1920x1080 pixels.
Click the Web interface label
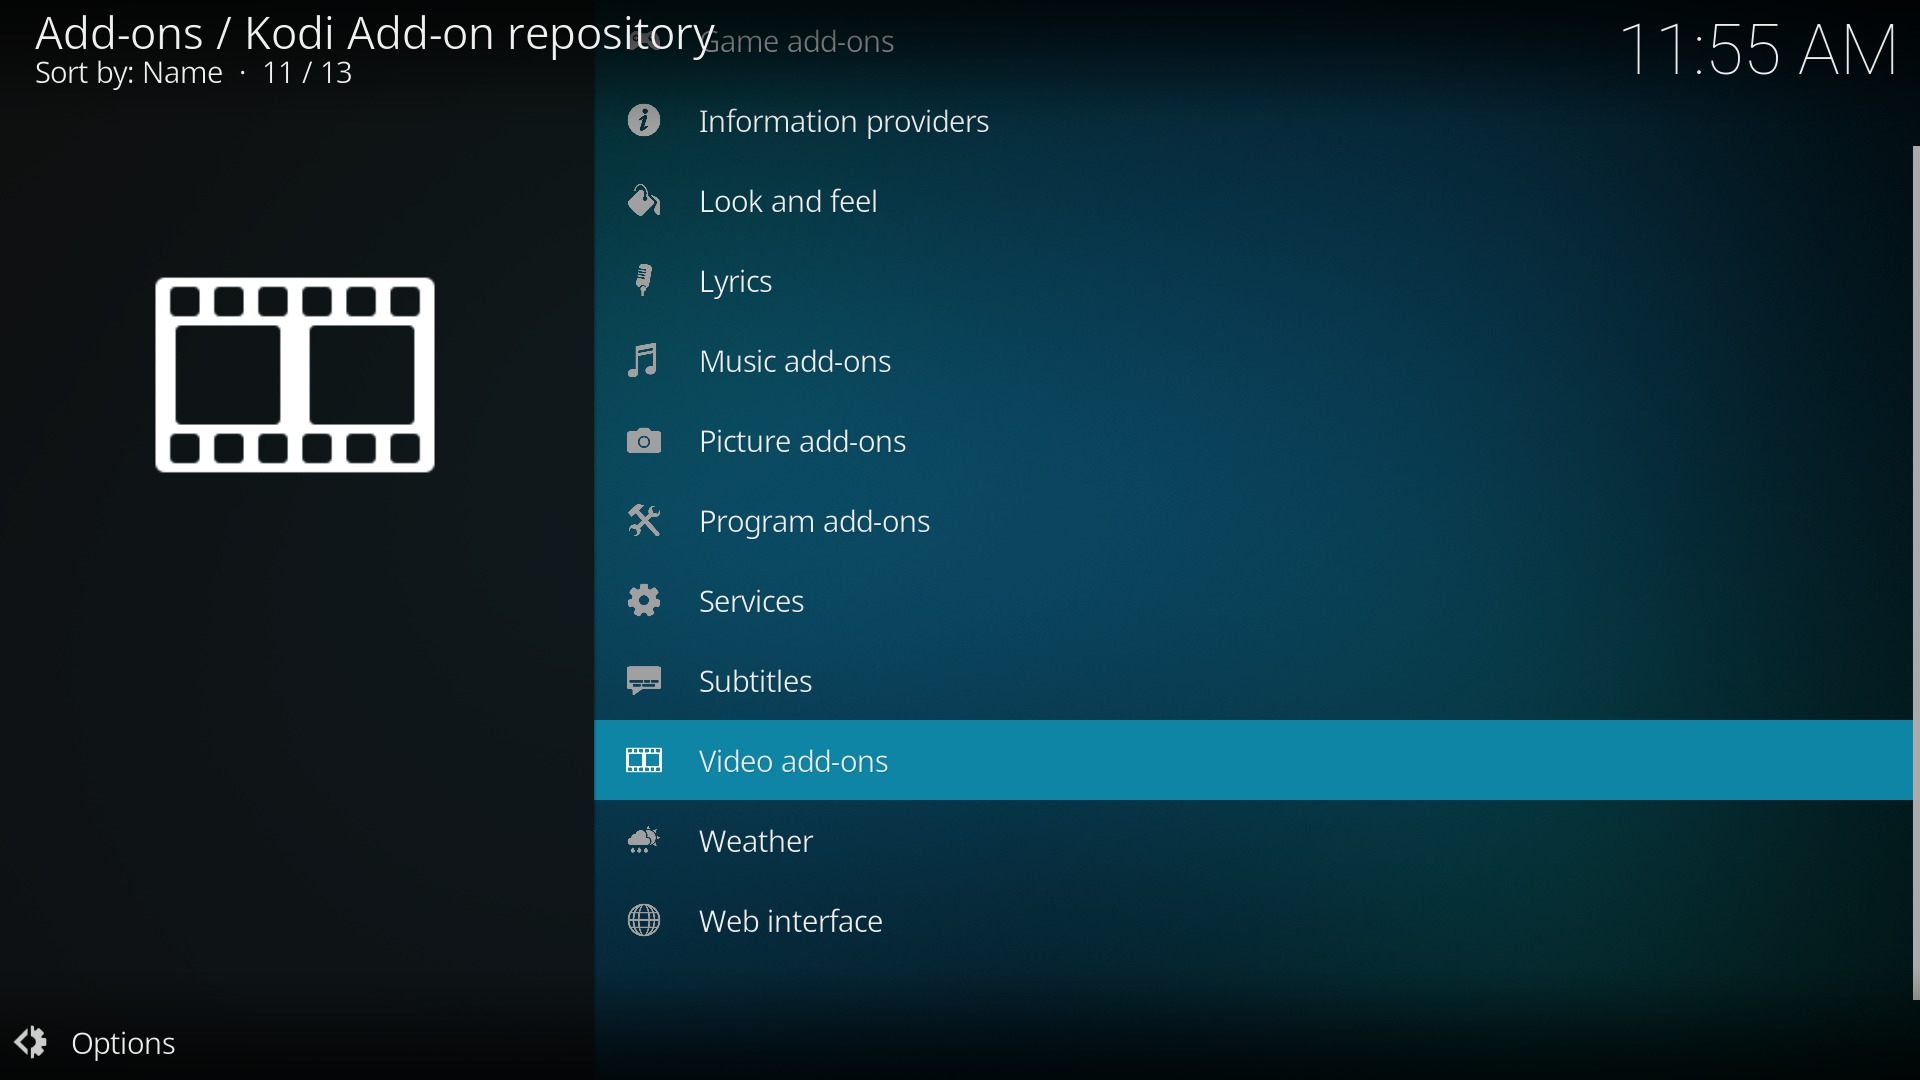(790, 922)
